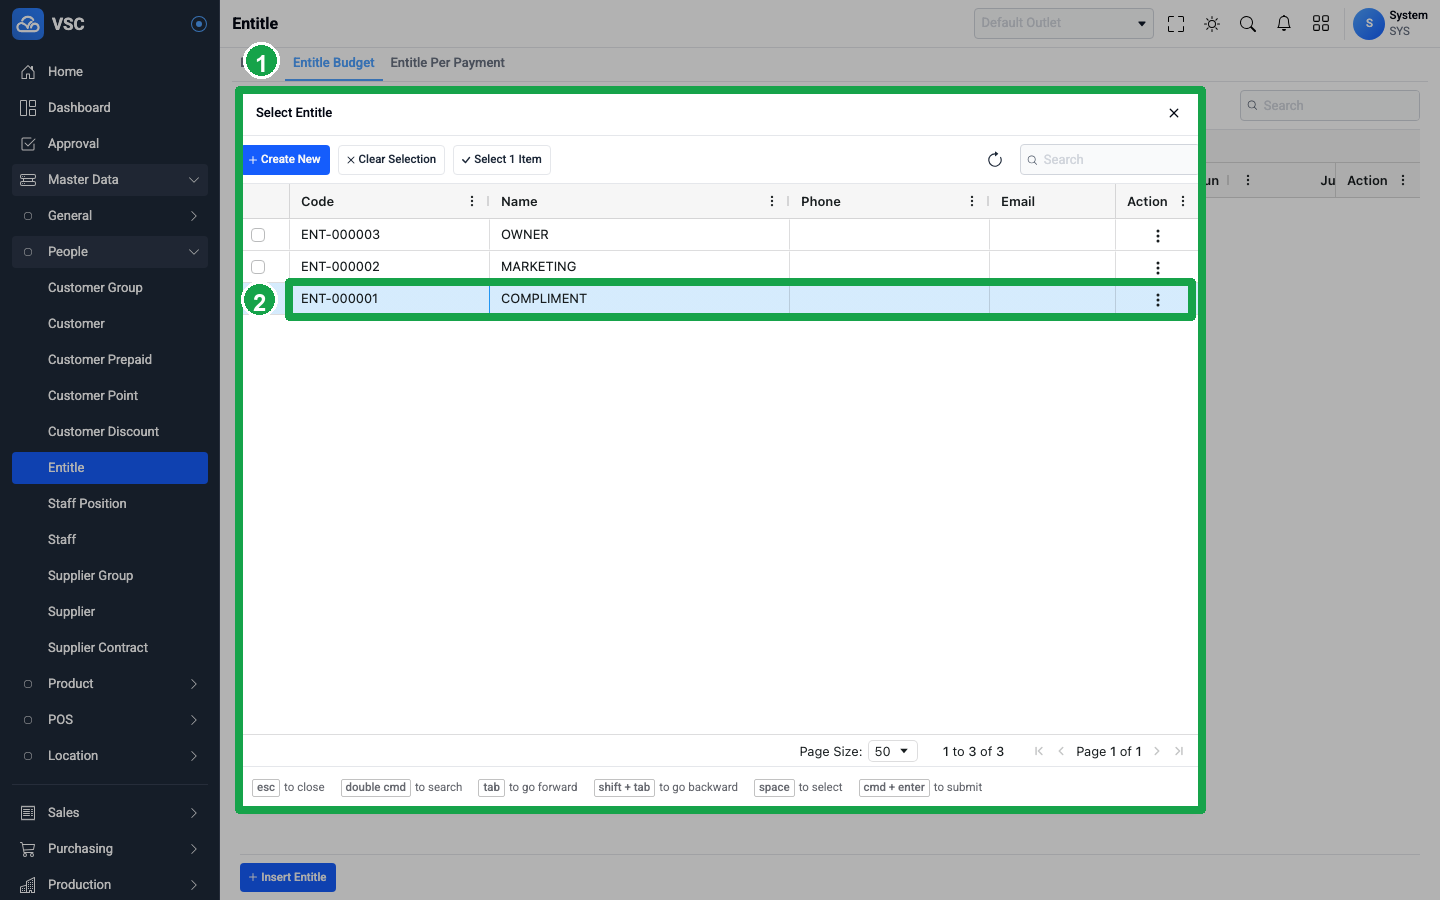Open background table Action column menu
1440x900 pixels.
pos(1403,181)
